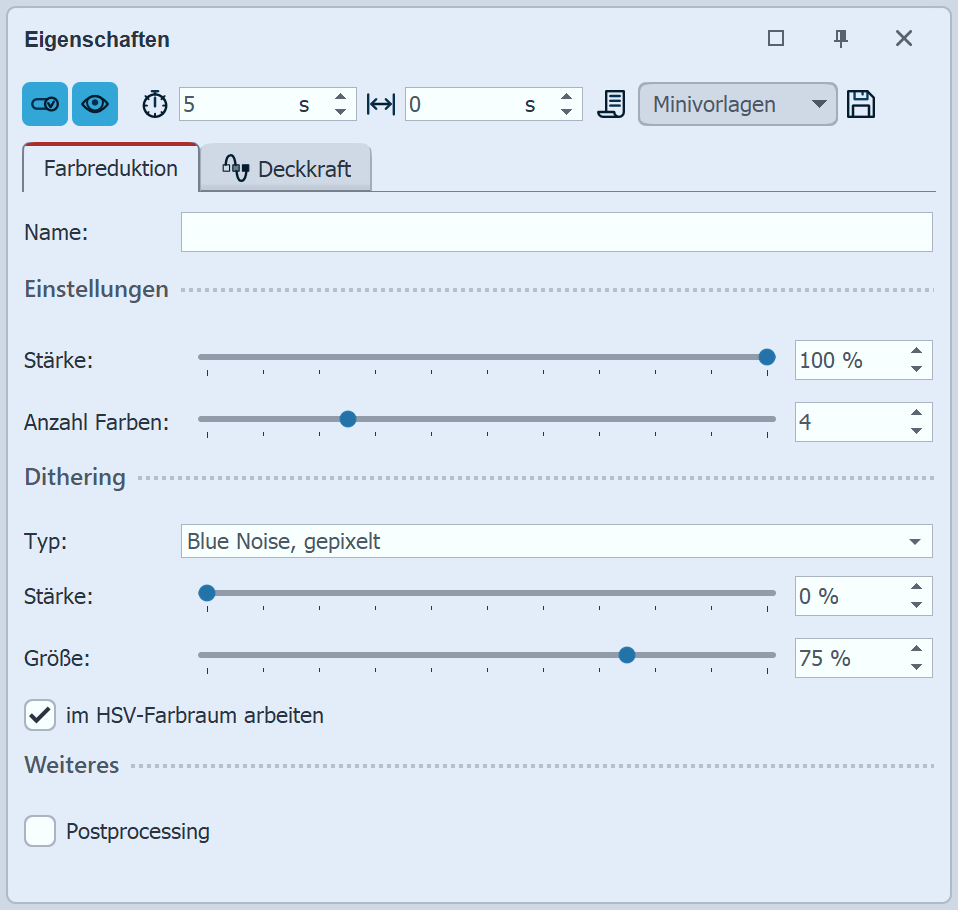Click the Größe slider handle
This screenshot has width=958, height=910.
point(627,655)
